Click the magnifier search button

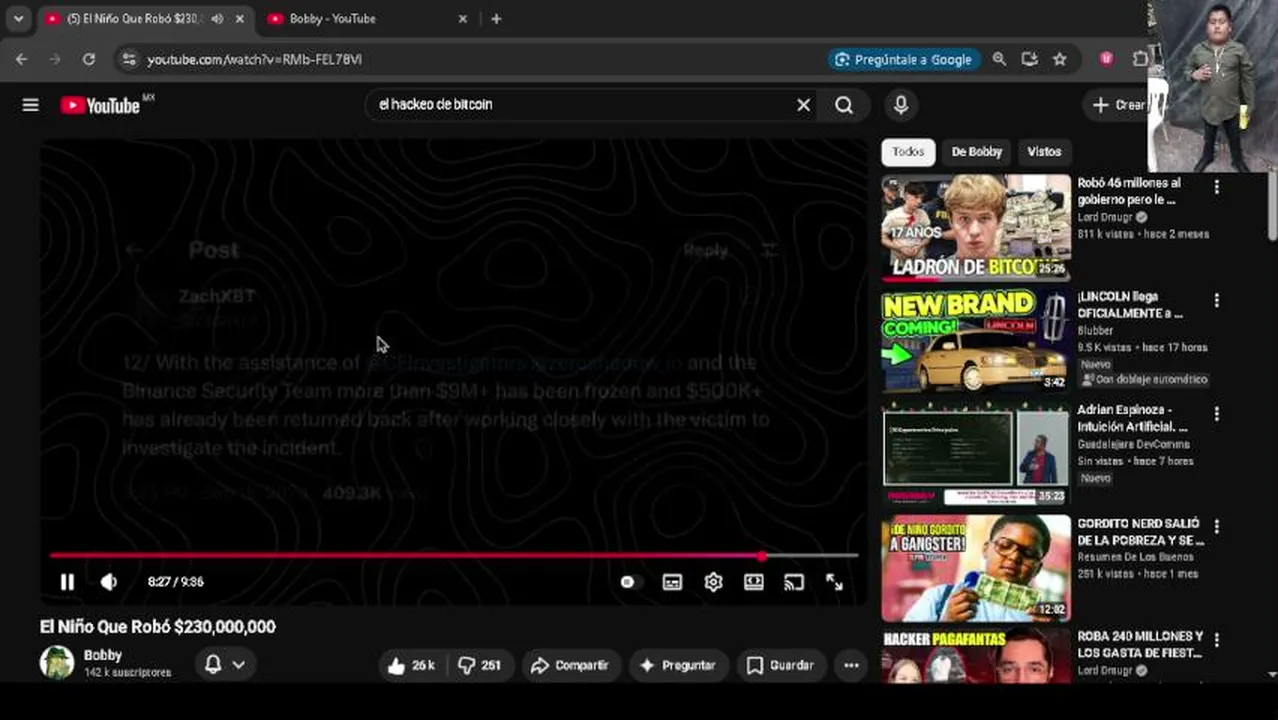(x=844, y=105)
